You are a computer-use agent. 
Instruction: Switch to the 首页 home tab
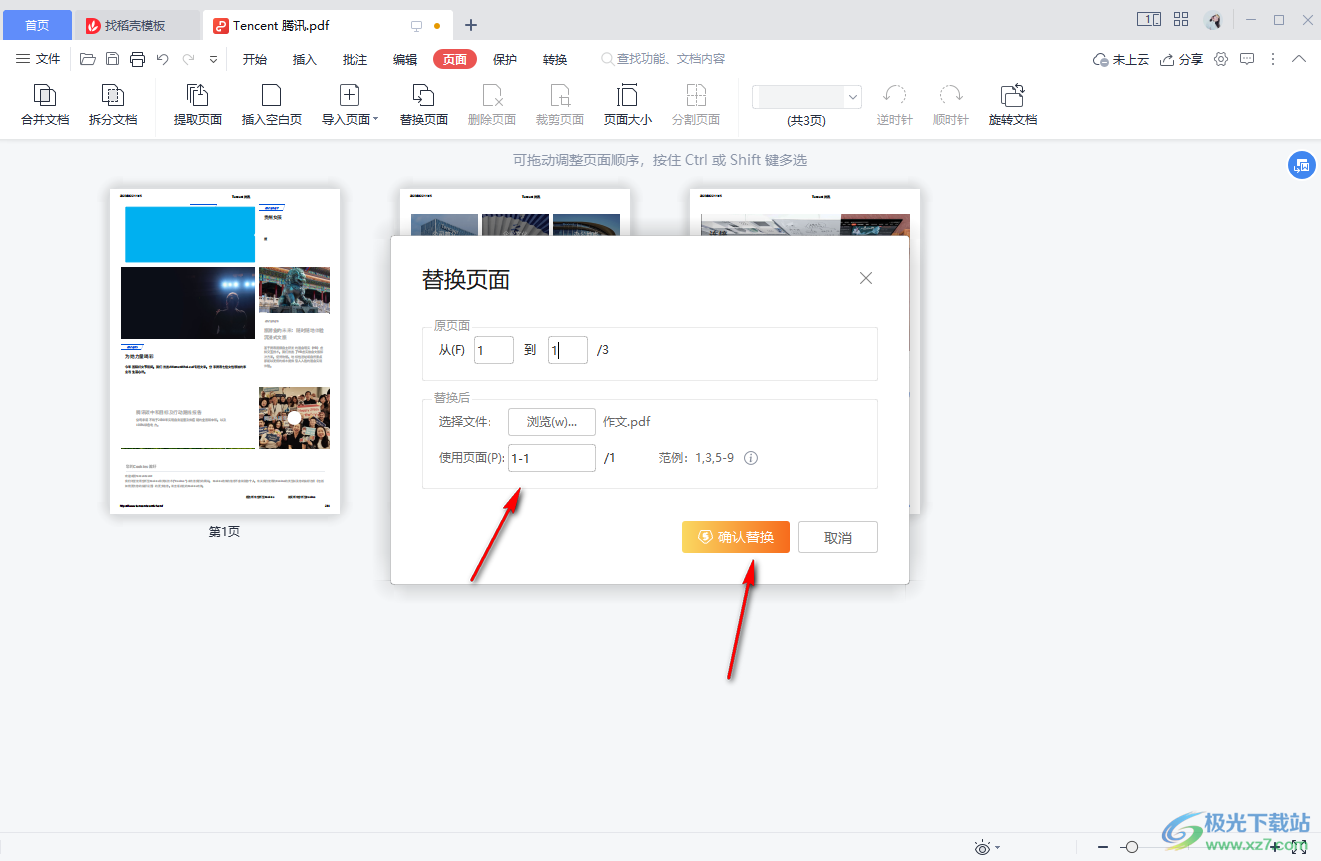click(x=37, y=25)
